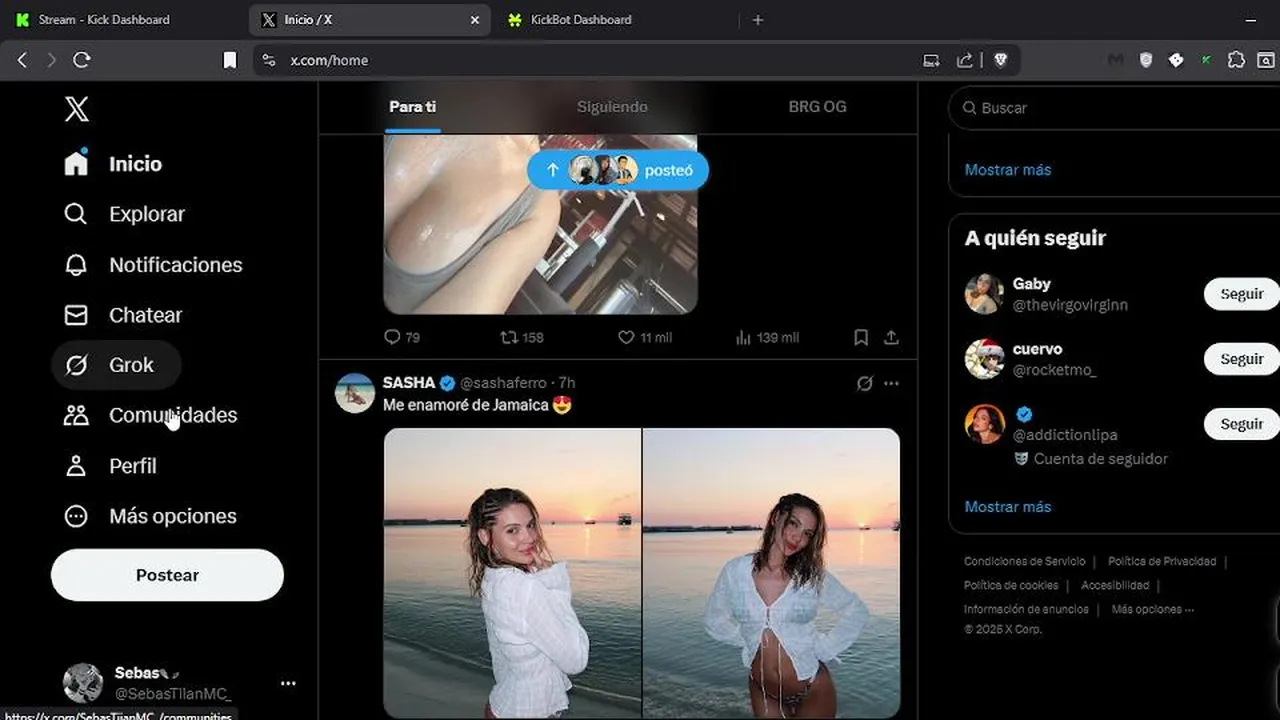Click the site info icon left of URL
The height and width of the screenshot is (720, 1280).
pyautogui.click(x=268, y=60)
